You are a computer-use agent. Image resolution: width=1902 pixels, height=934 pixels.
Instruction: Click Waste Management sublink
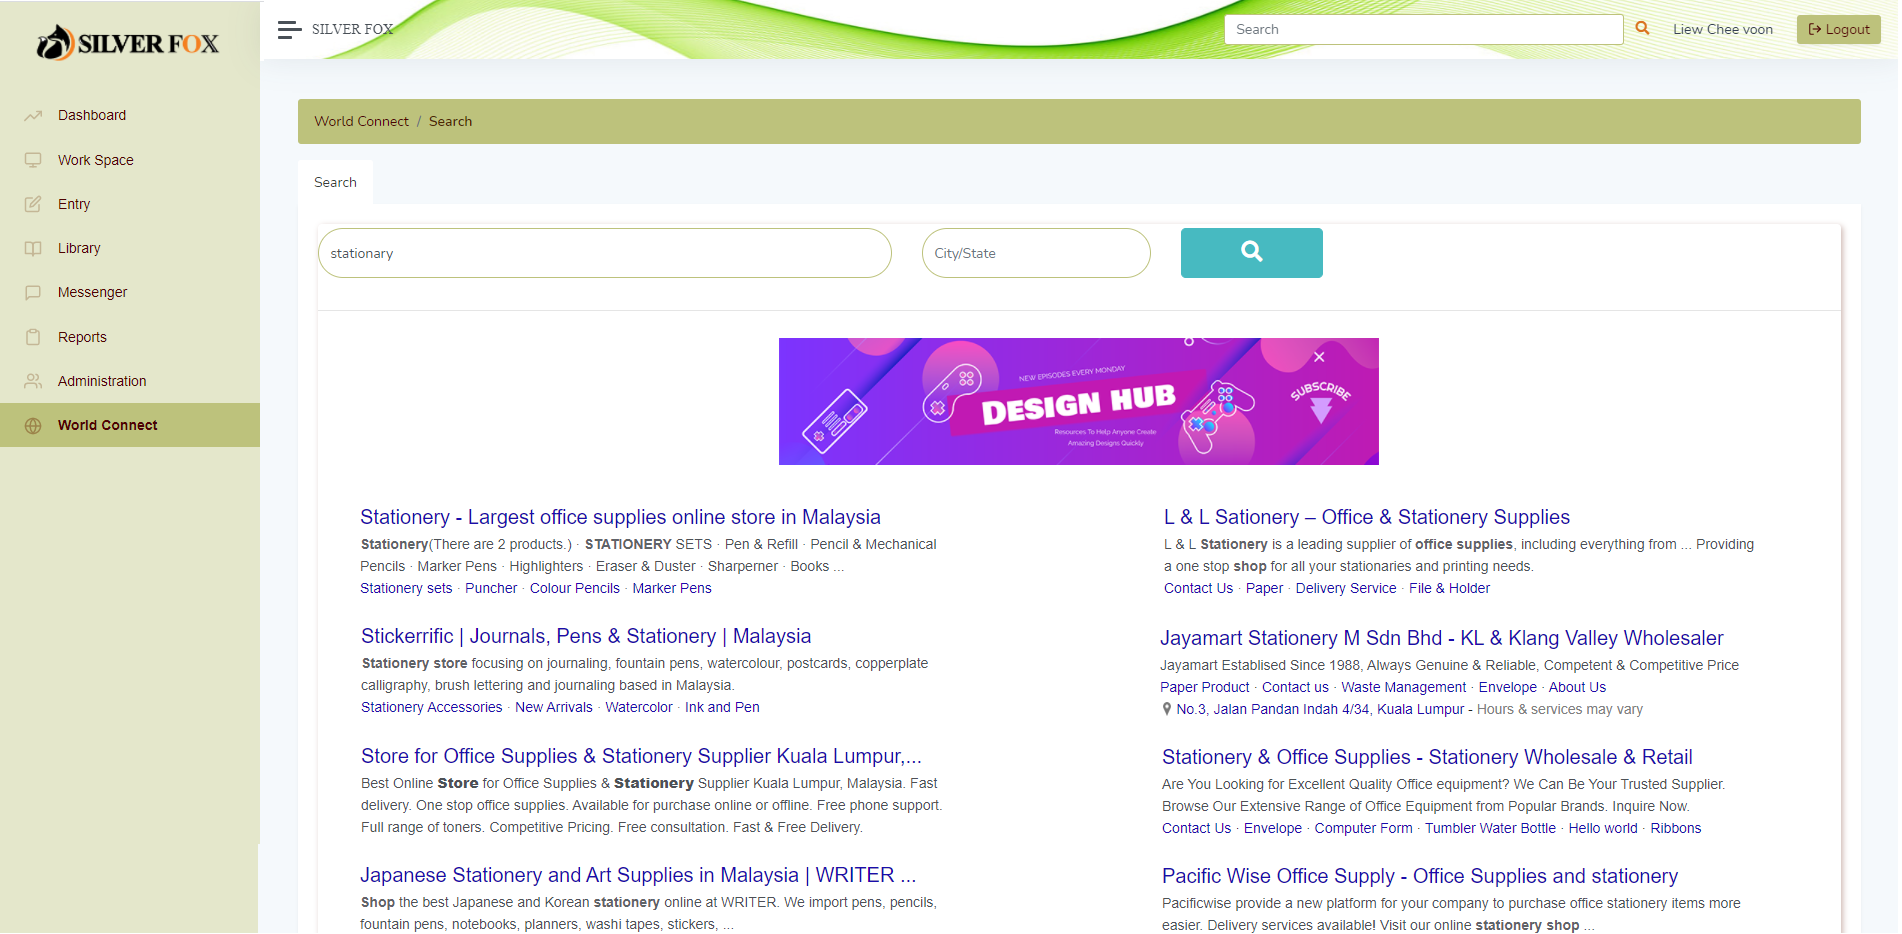1404,687
